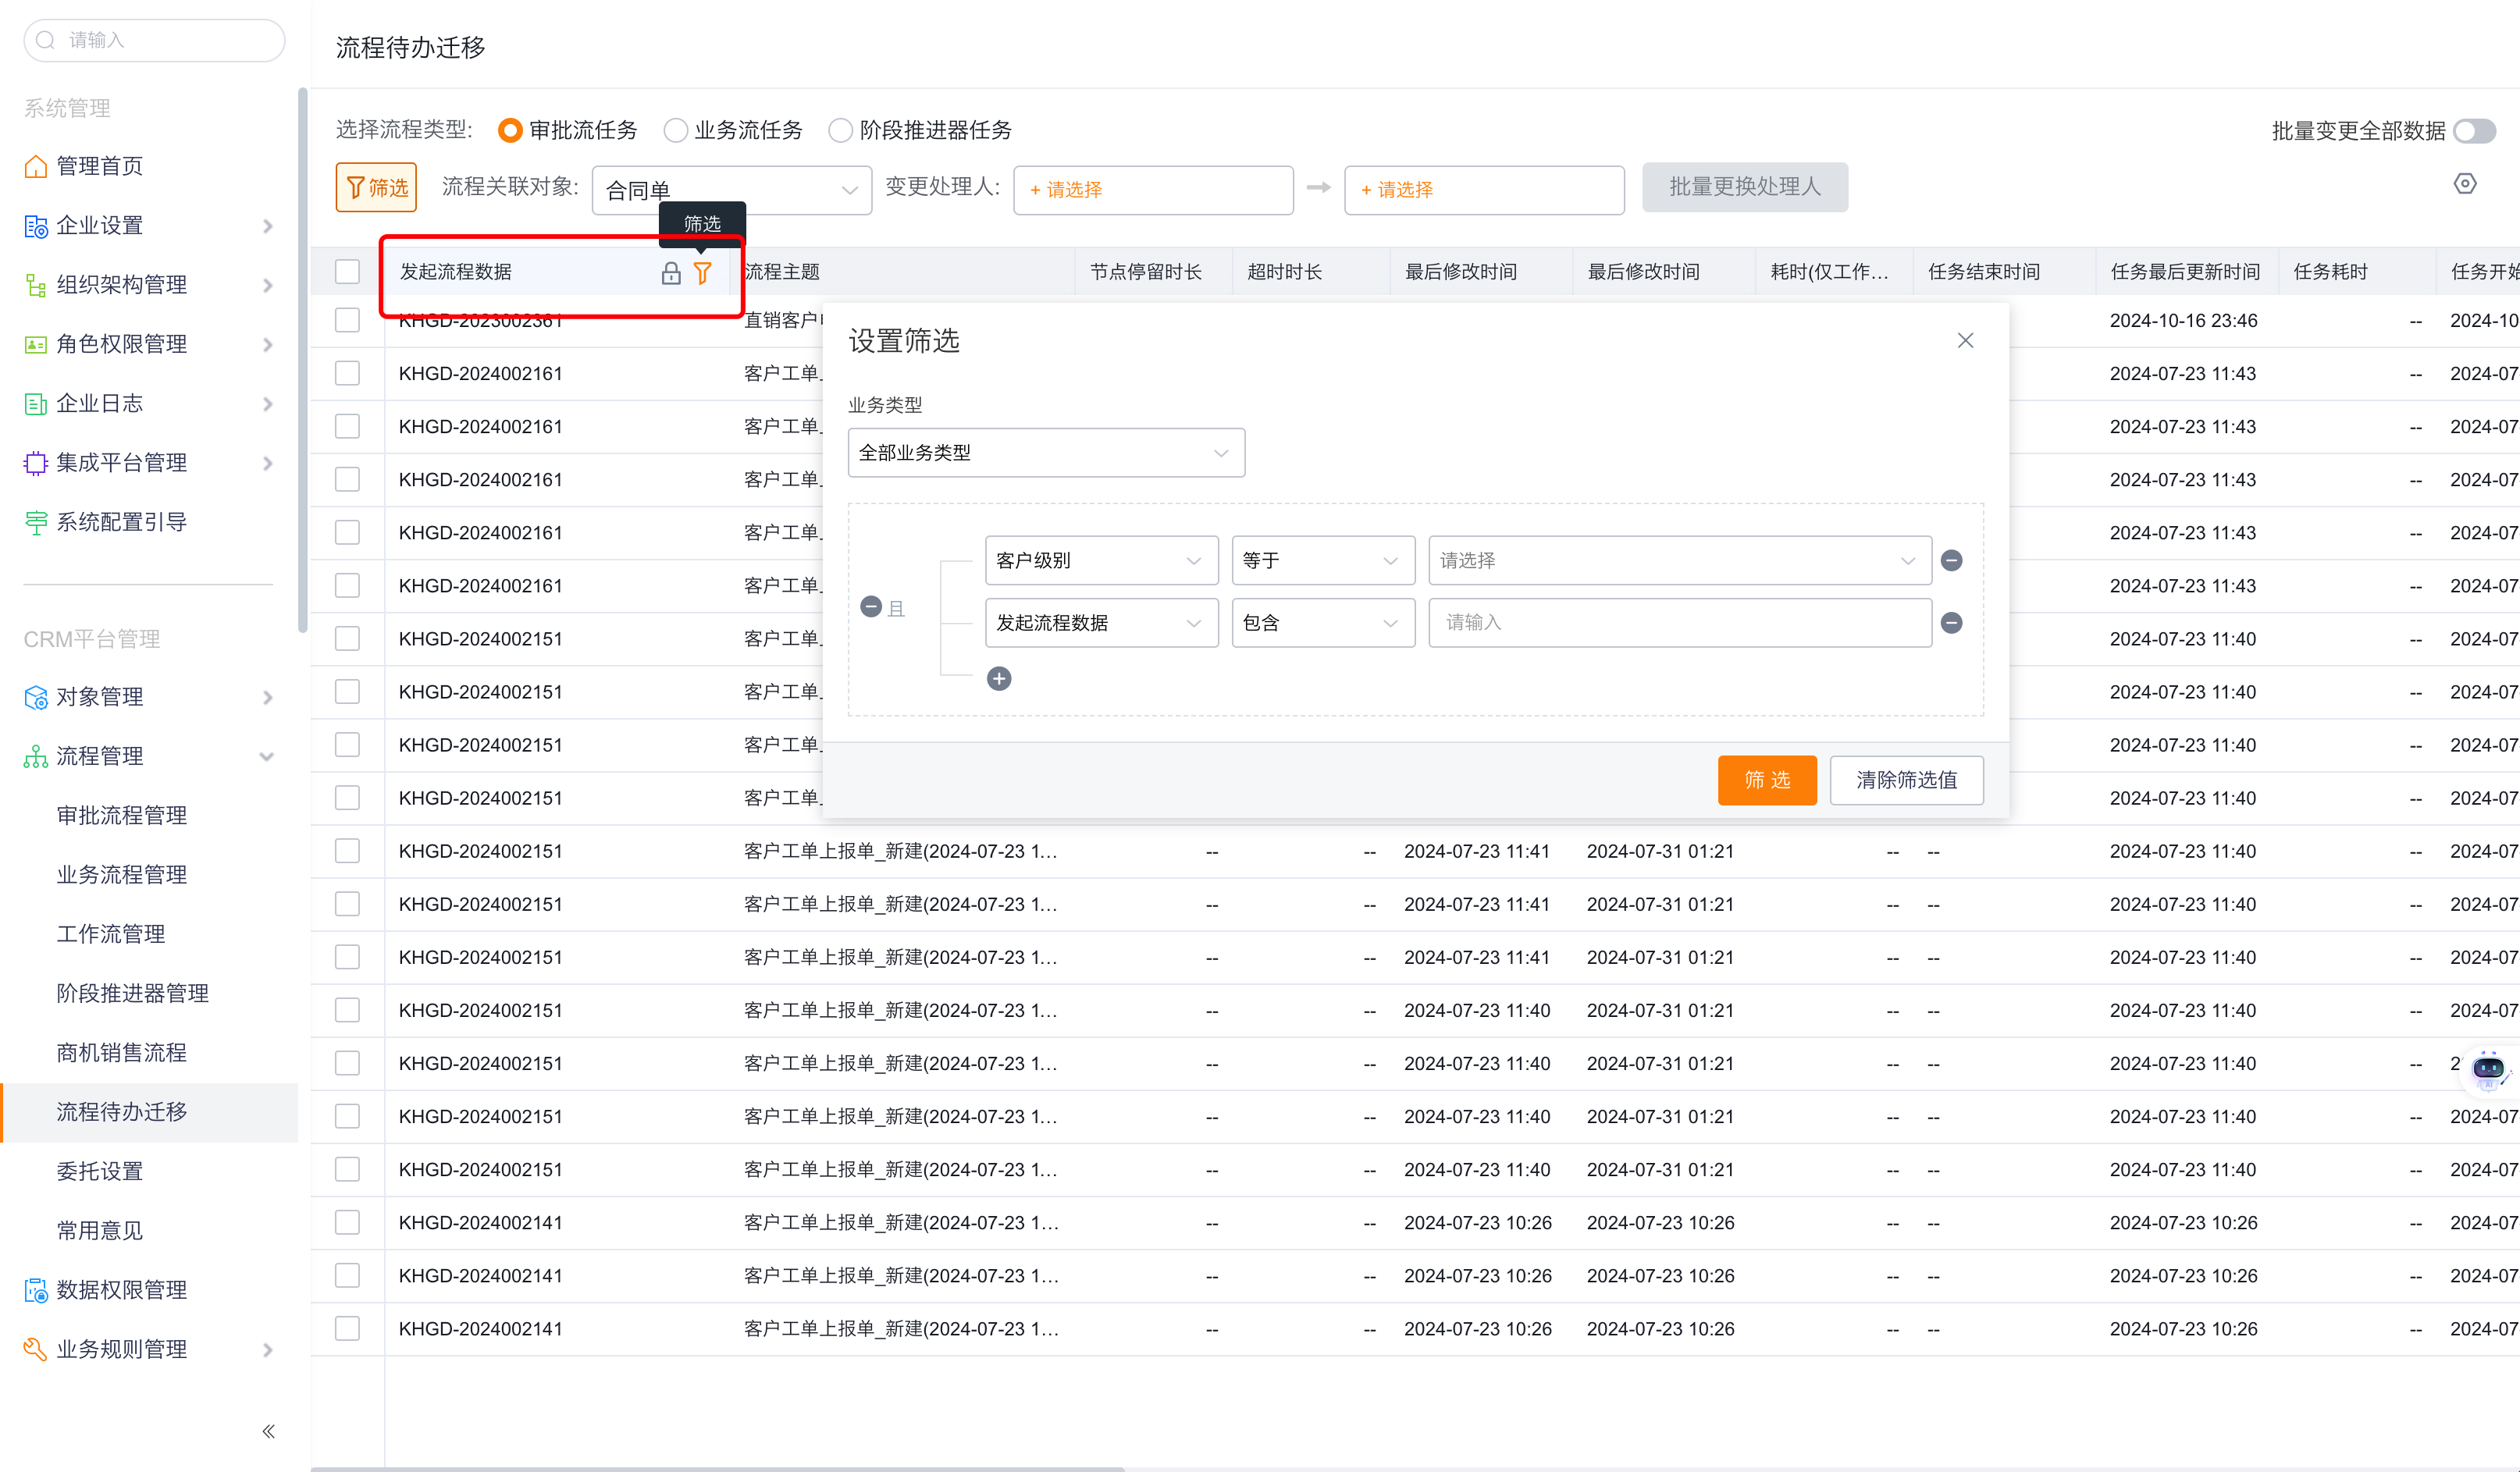Check the KHGD-2023002361 row checkbox

click(x=347, y=320)
